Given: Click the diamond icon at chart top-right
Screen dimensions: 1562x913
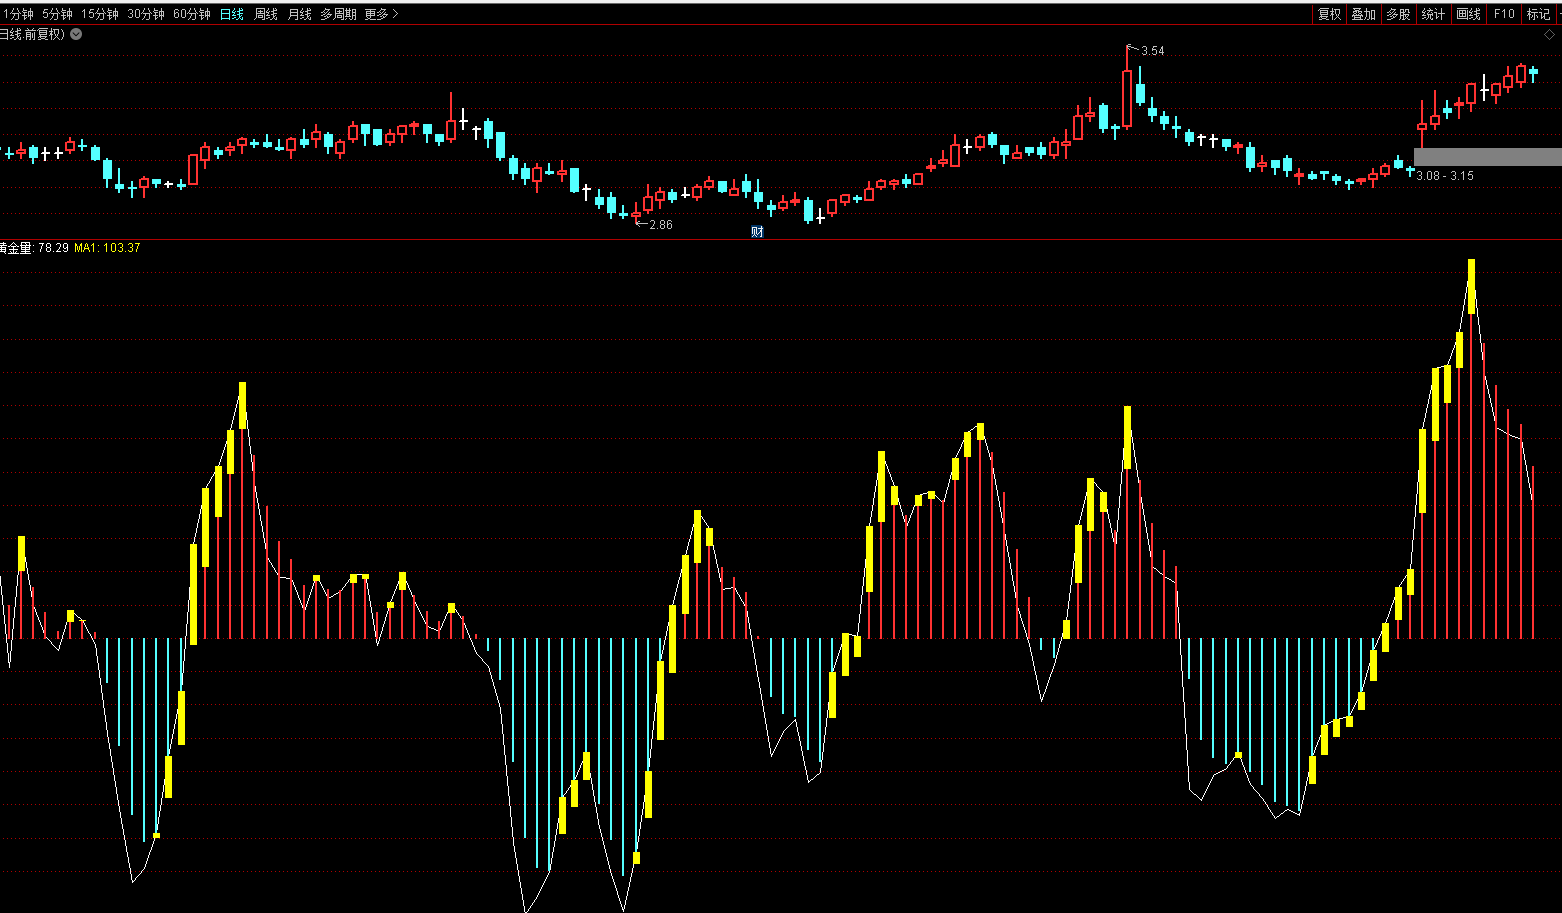Looking at the screenshot, I should tap(1549, 34).
